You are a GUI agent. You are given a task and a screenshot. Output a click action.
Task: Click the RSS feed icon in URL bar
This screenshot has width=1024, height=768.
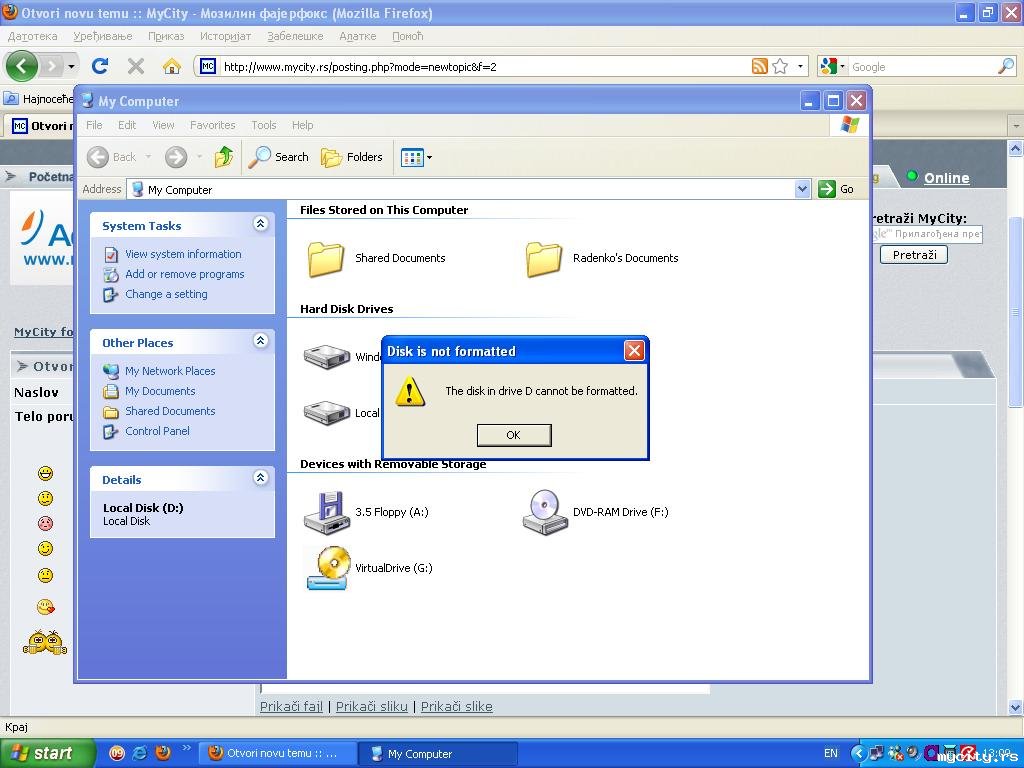click(760, 66)
